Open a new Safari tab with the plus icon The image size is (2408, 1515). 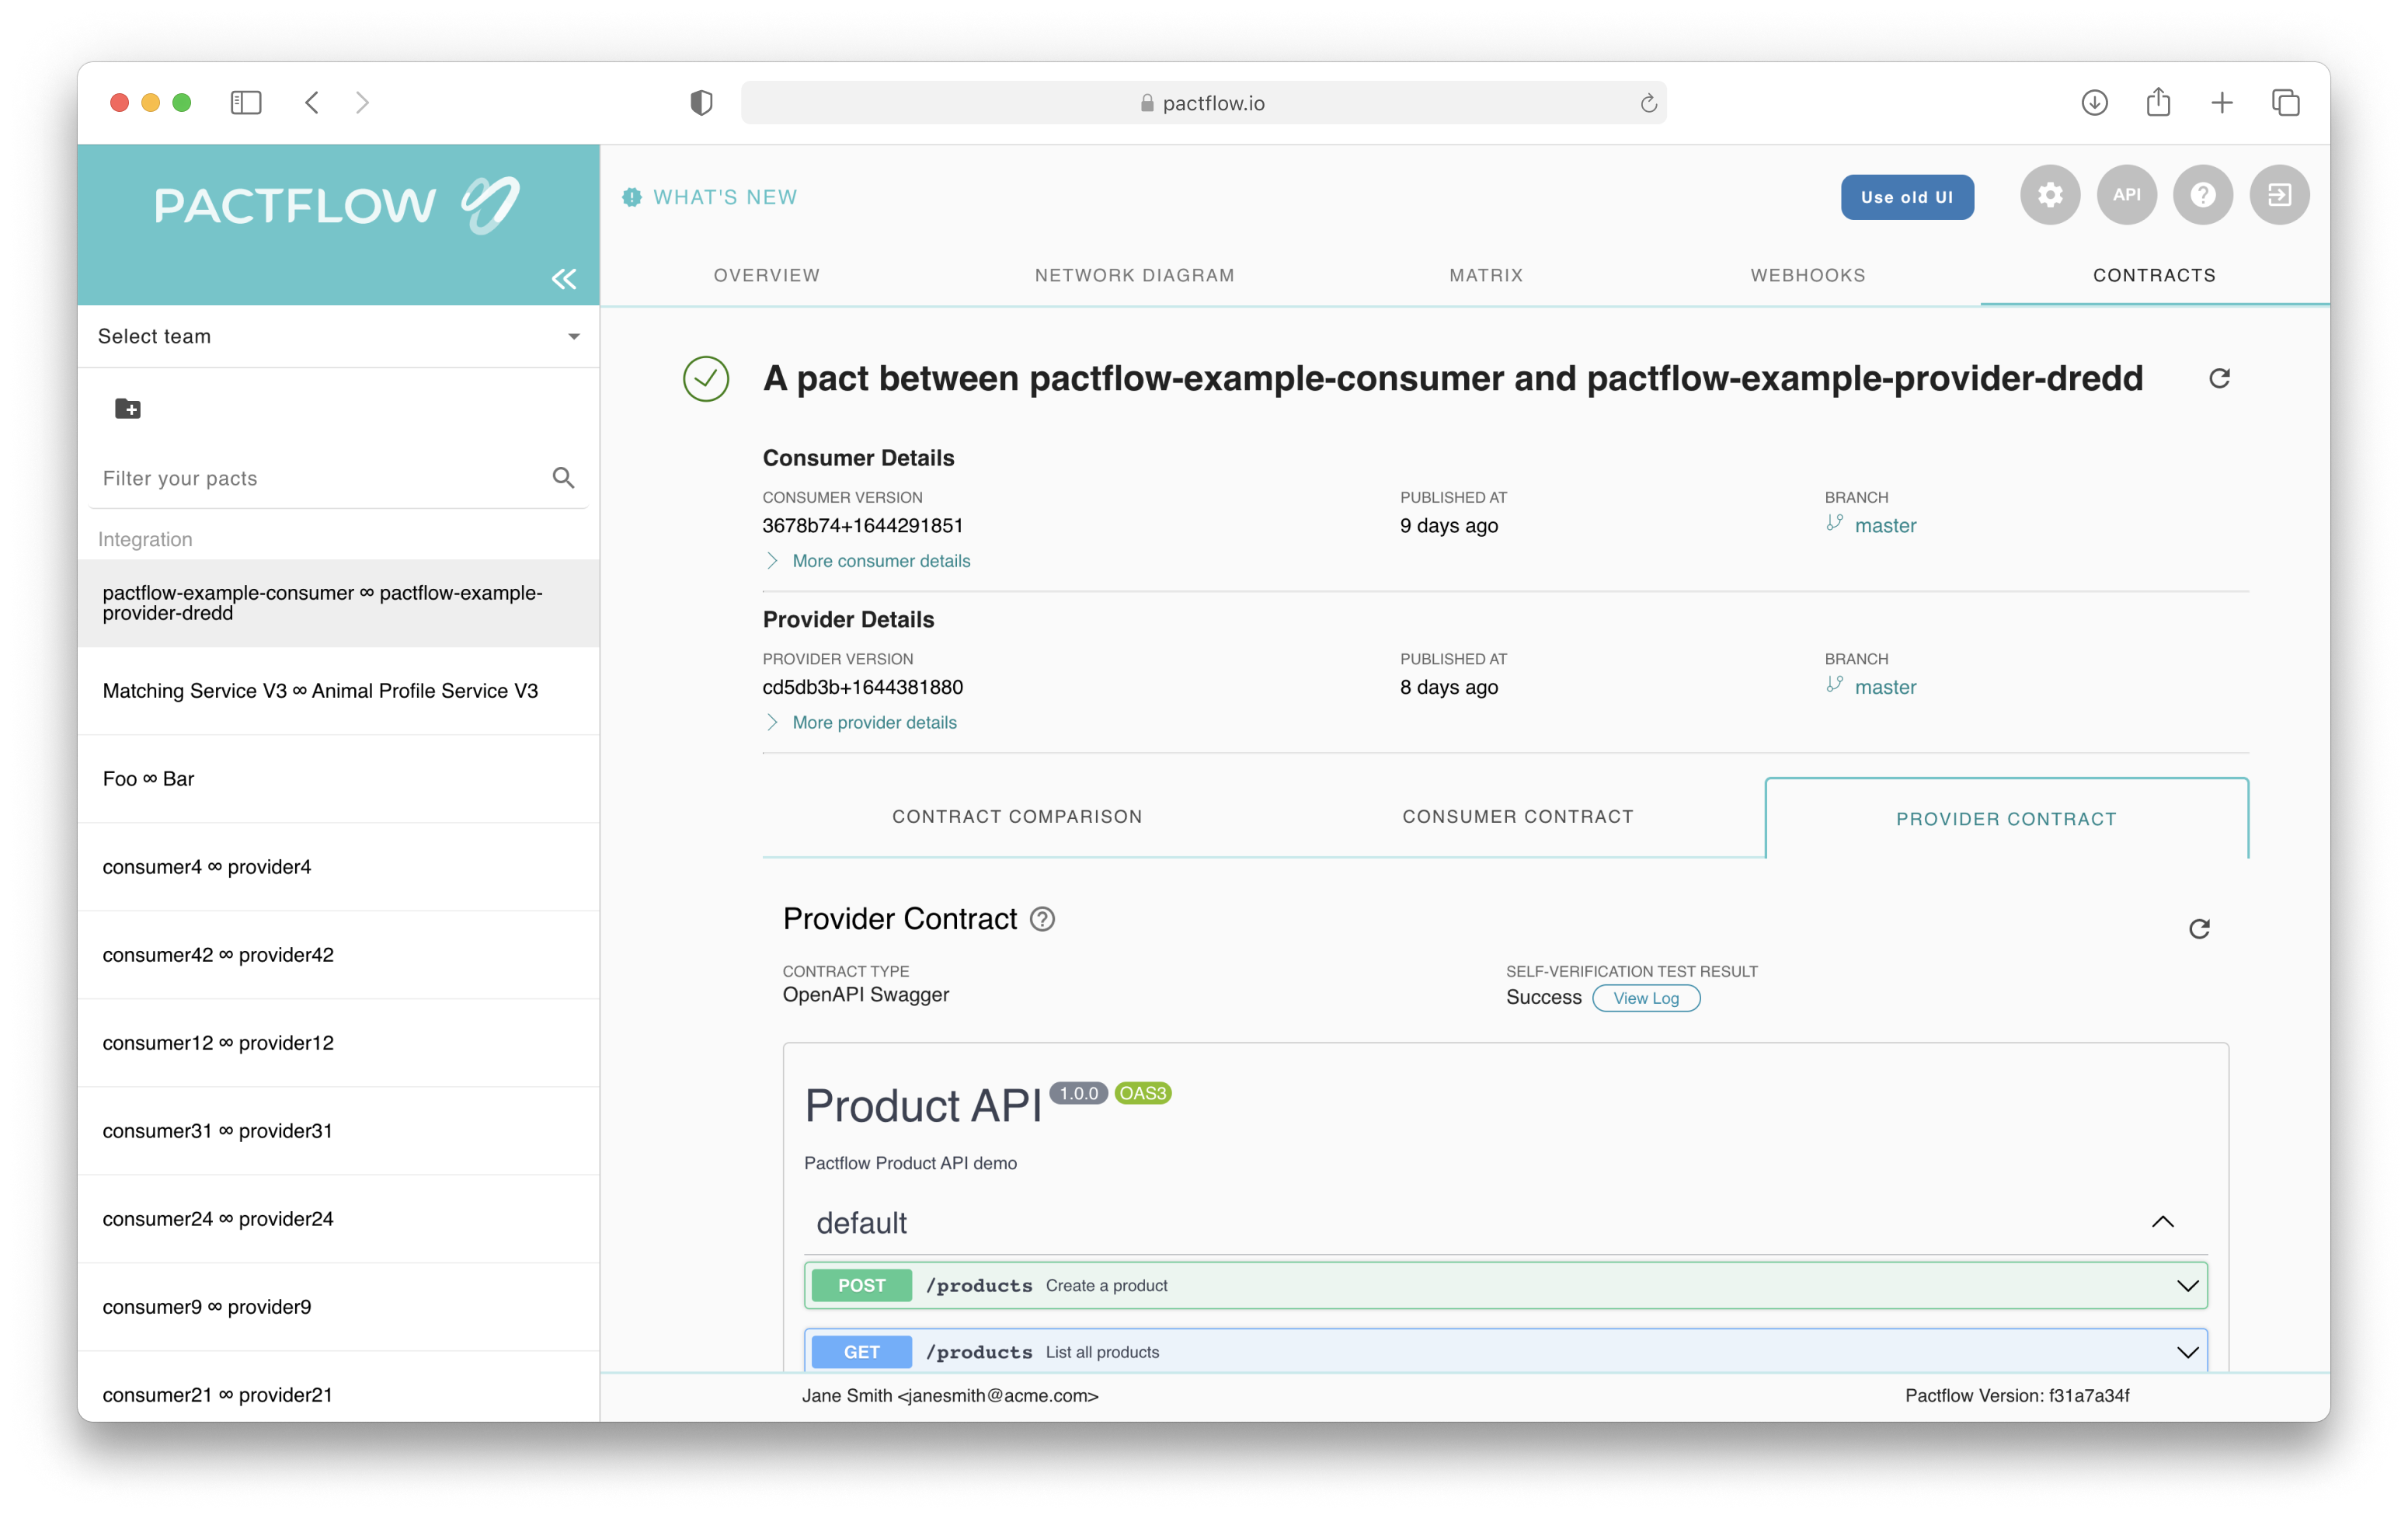click(x=2221, y=102)
